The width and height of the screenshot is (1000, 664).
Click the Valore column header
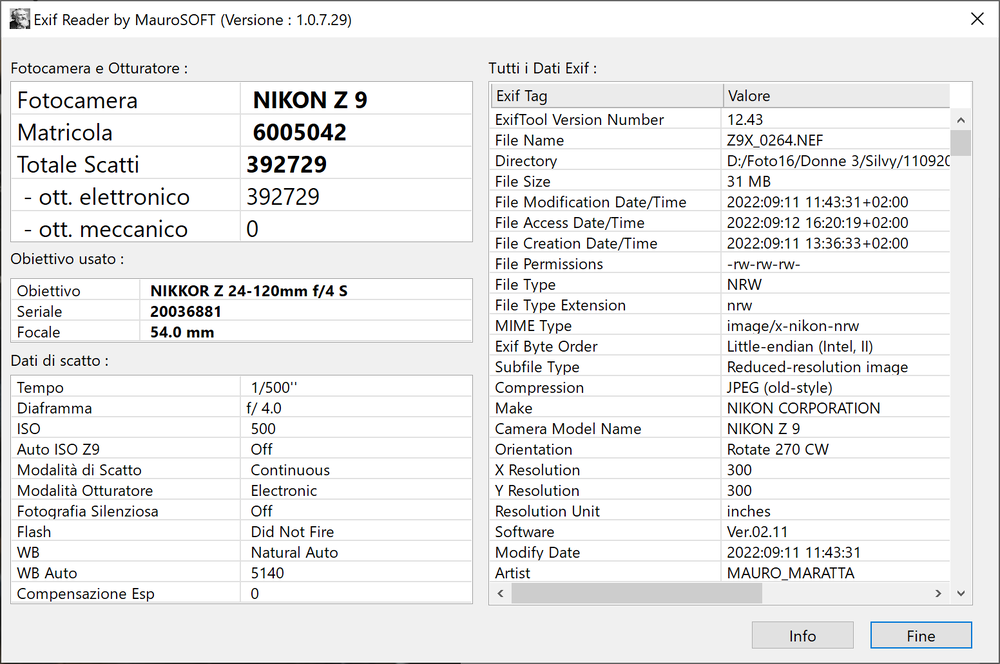tap(837, 96)
